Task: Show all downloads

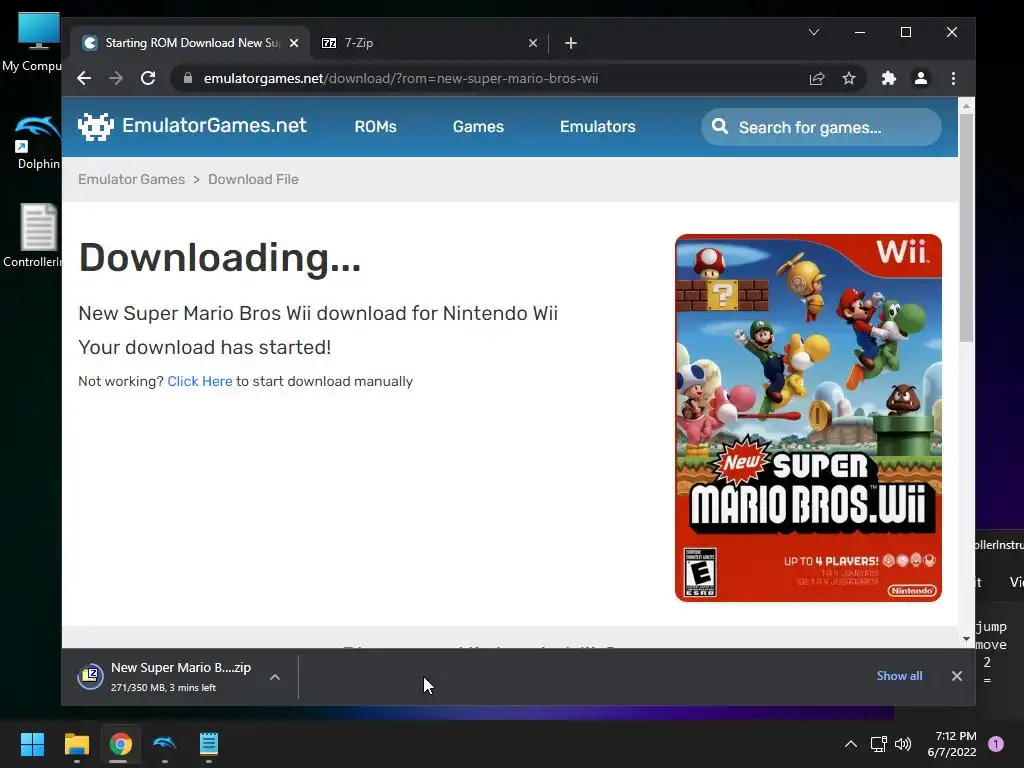Action: click(x=899, y=676)
